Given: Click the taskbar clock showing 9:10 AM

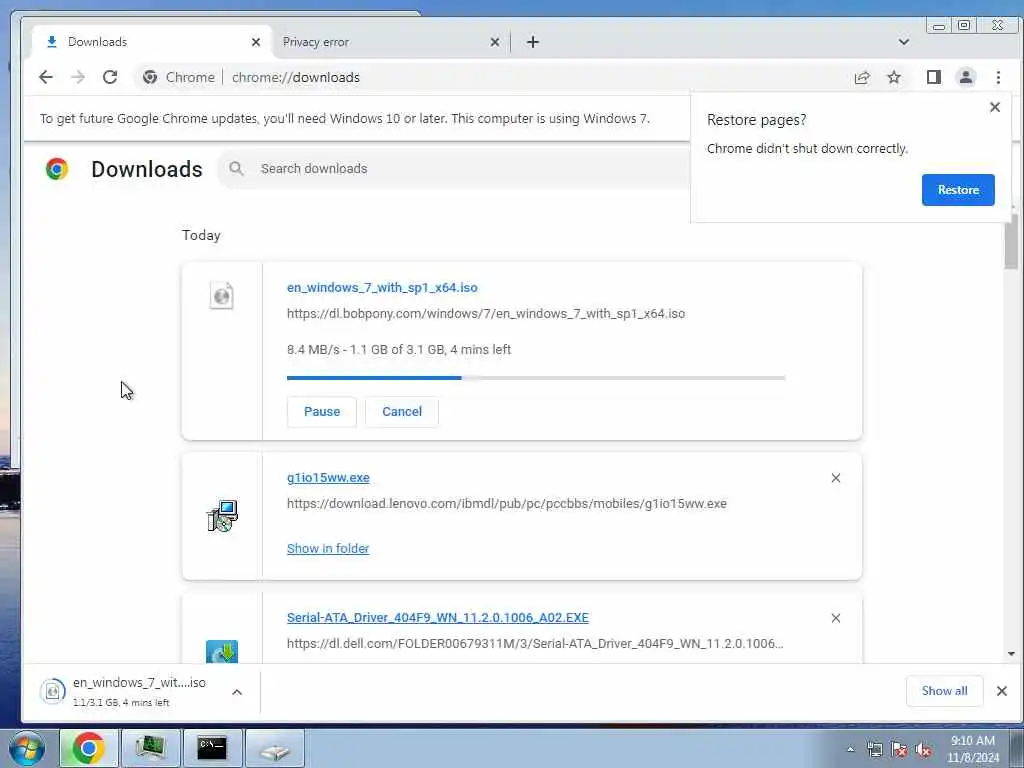Looking at the screenshot, I should click(x=973, y=749).
